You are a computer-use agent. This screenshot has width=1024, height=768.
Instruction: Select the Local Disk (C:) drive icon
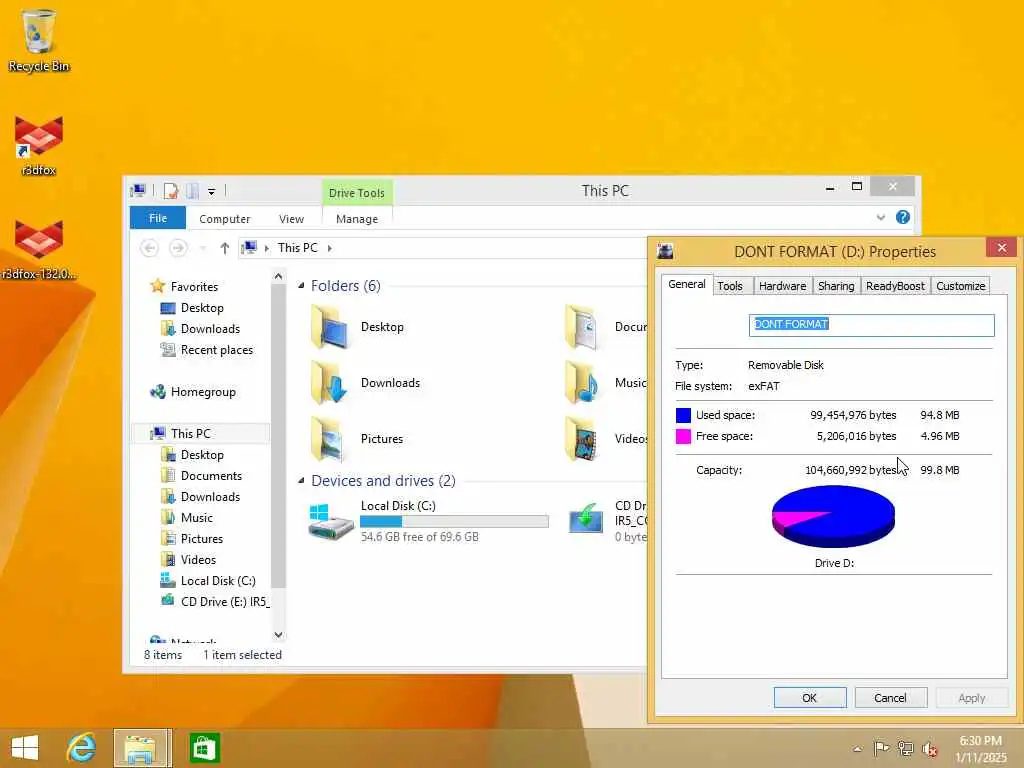pyautogui.click(x=330, y=520)
